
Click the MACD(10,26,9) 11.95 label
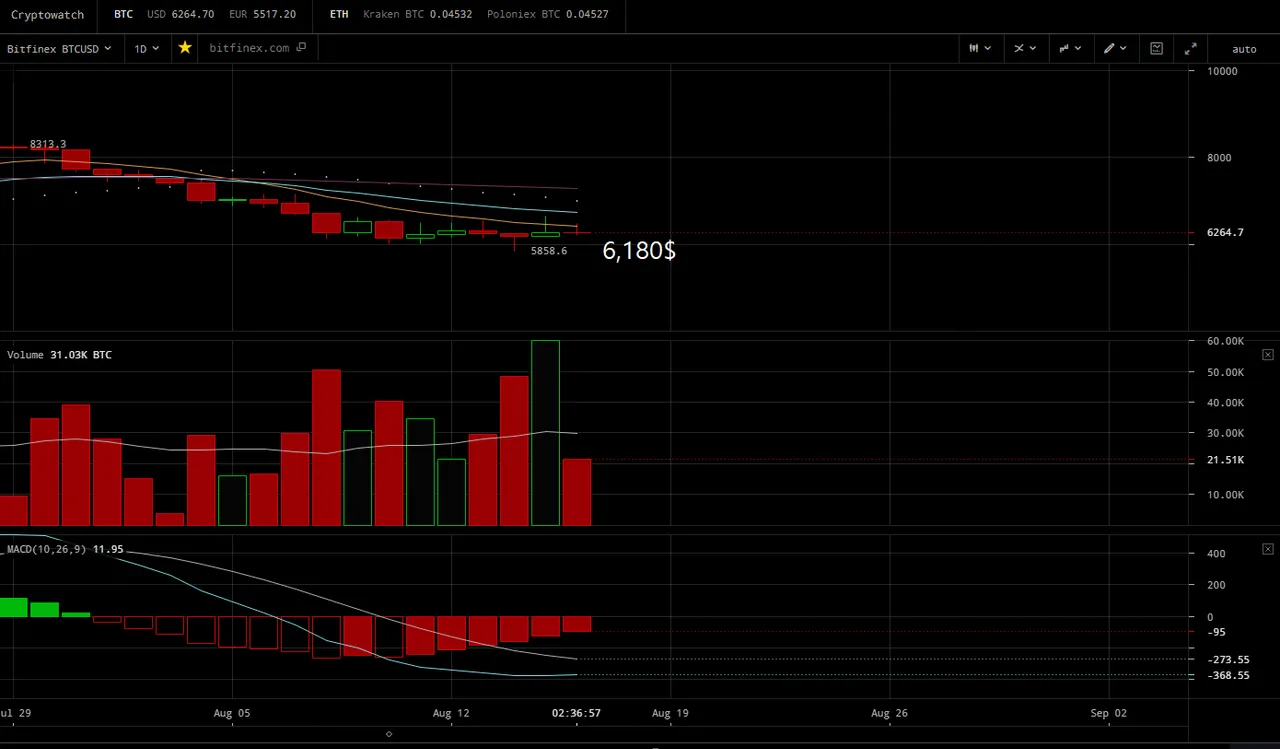click(x=65, y=549)
